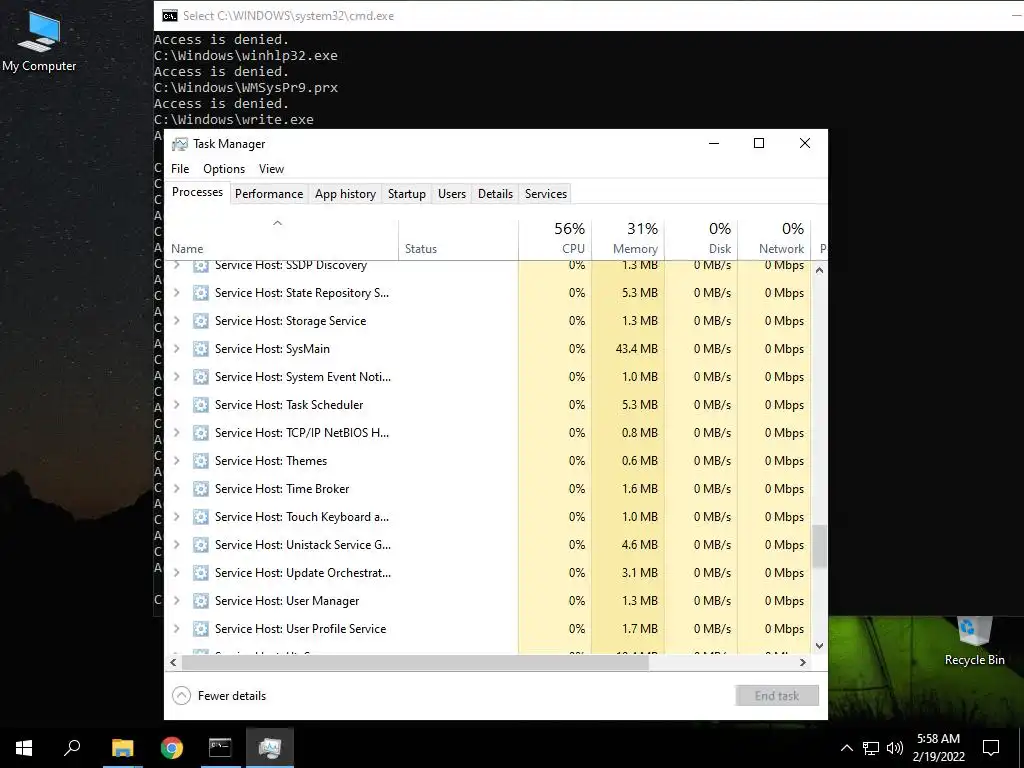Open the Recycle Bin desktop icon
Screen dimensions: 1024x768
(x=974, y=641)
